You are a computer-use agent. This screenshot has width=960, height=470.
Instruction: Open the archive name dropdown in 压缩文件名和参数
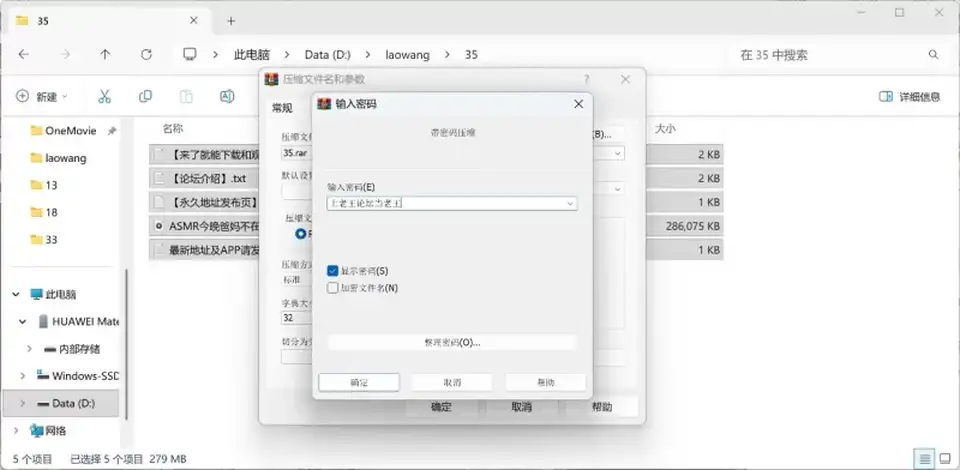click(x=617, y=153)
